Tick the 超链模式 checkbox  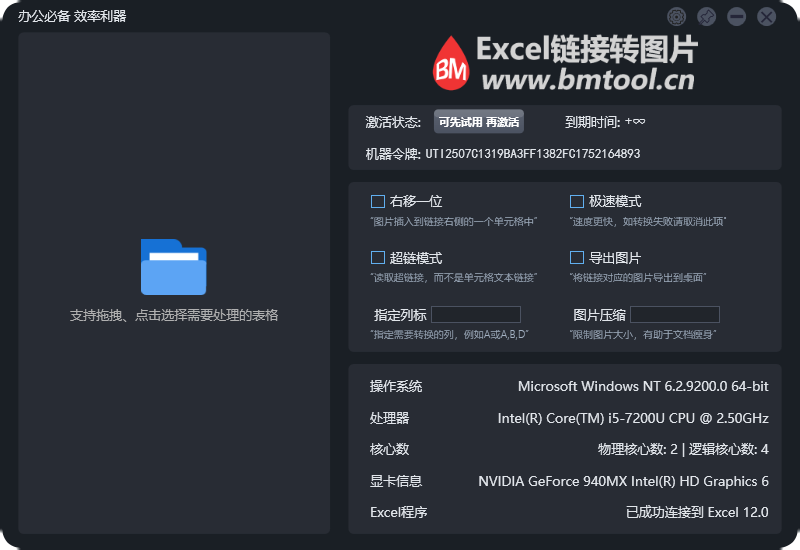click(x=378, y=258)
